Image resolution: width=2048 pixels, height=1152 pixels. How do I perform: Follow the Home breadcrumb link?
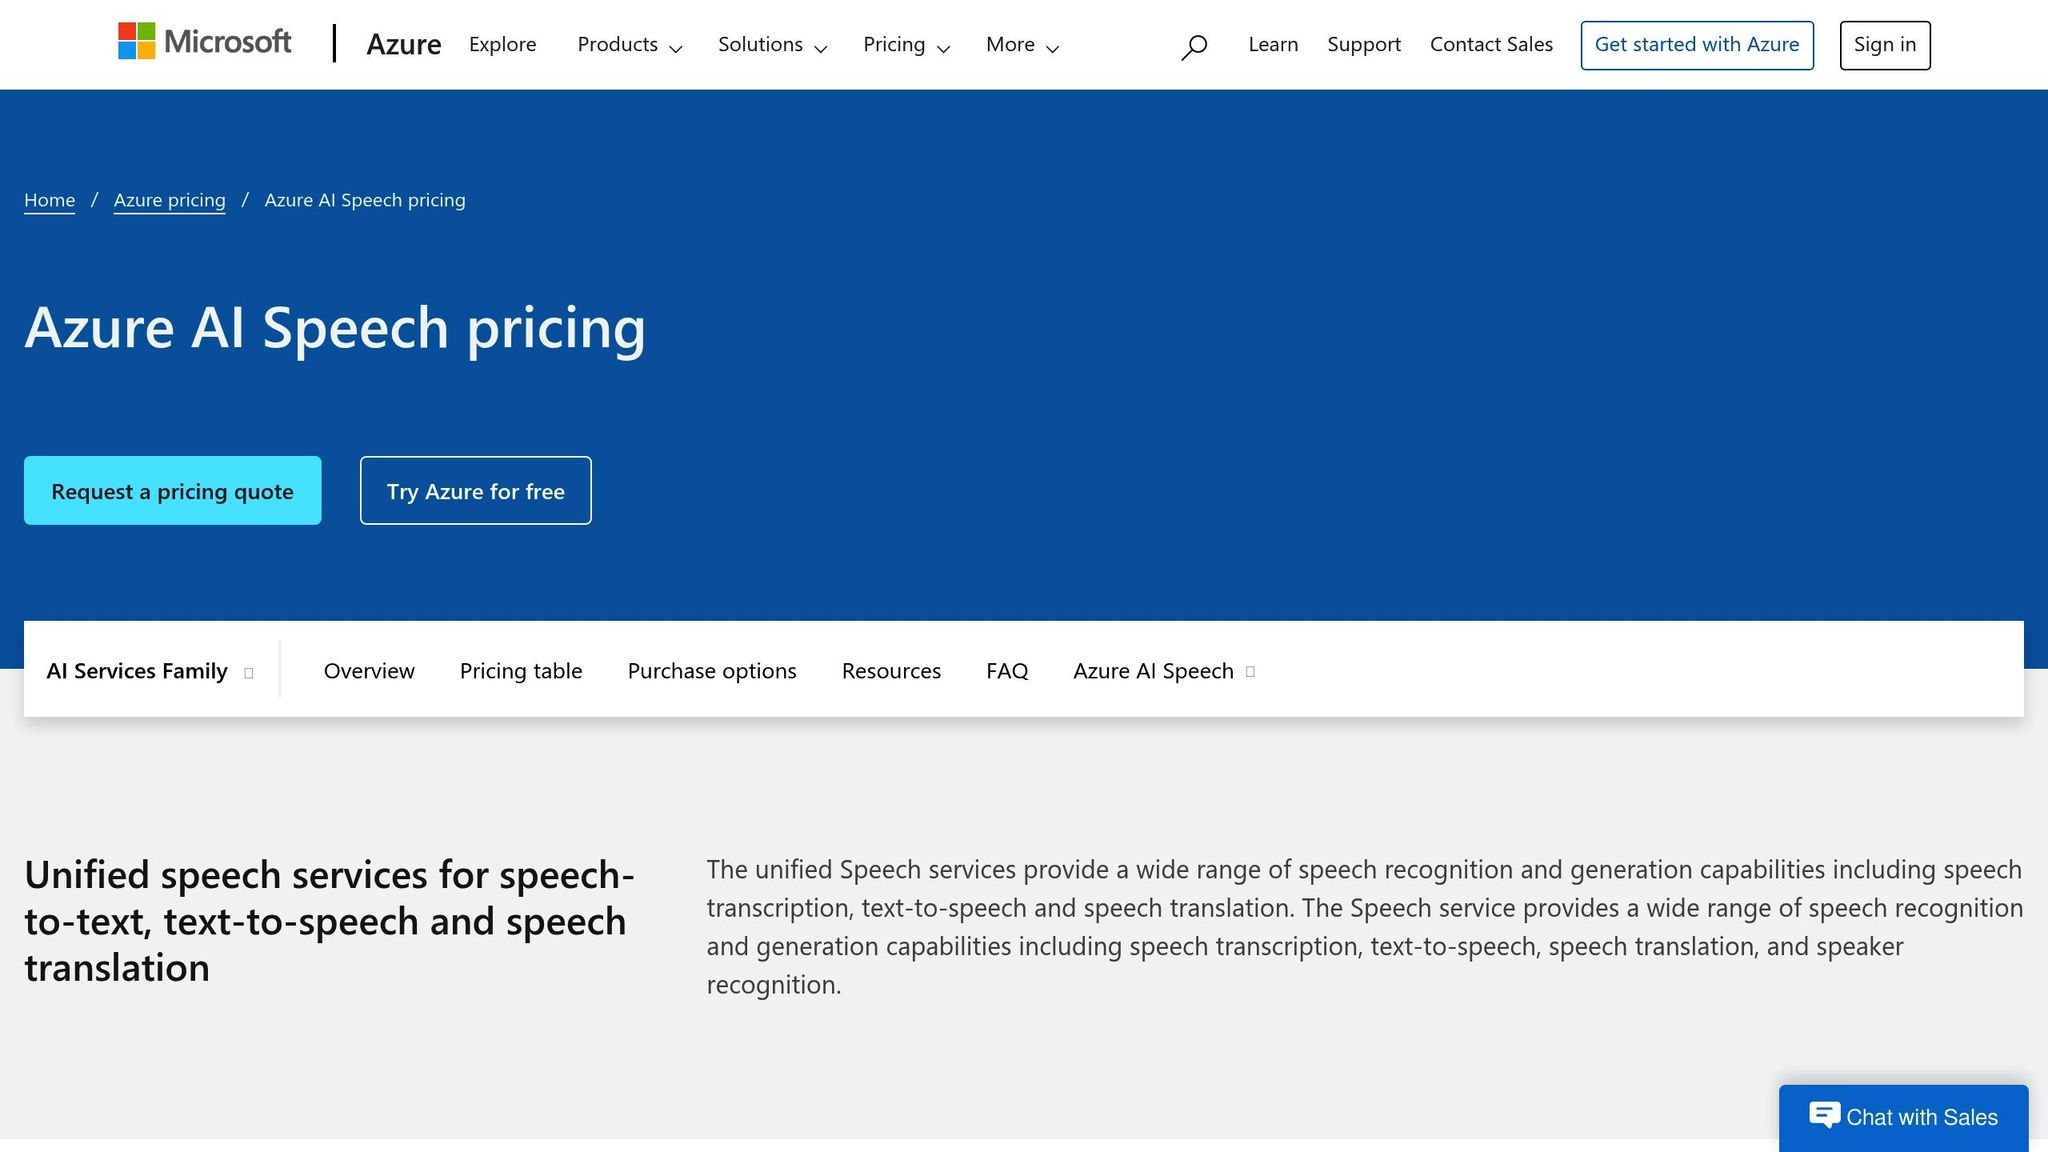point(49,200)
